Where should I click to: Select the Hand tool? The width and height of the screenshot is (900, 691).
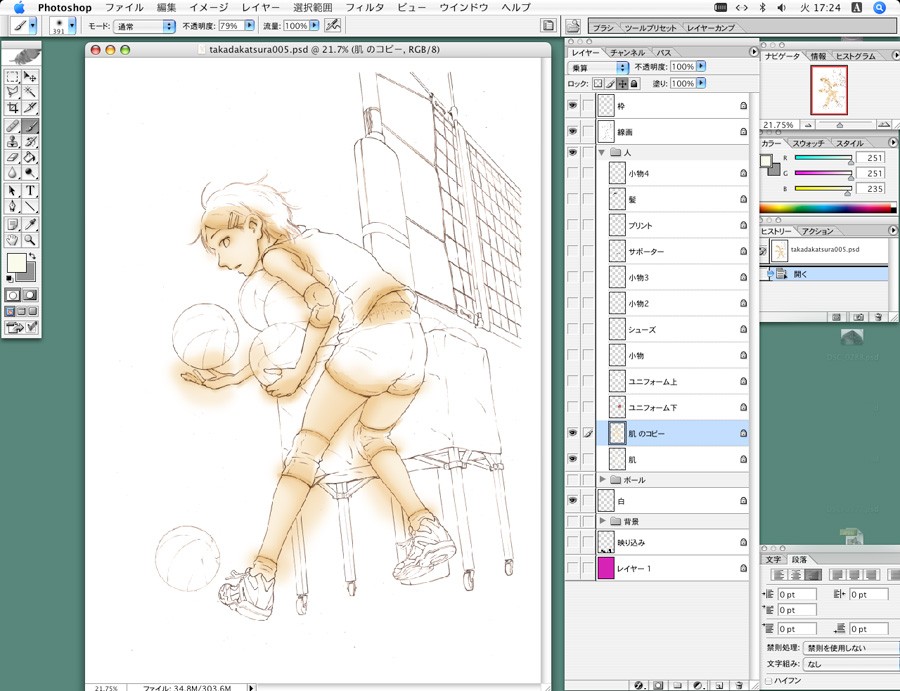(x=13, y=240)
